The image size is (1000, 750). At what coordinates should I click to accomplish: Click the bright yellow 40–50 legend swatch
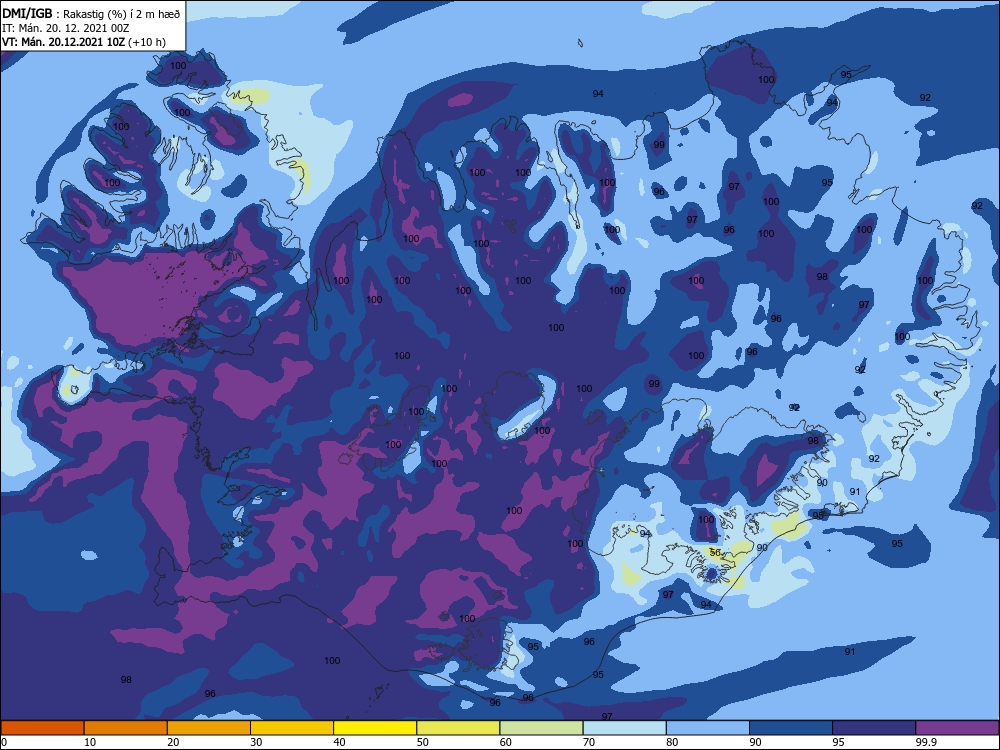(375, 728)
